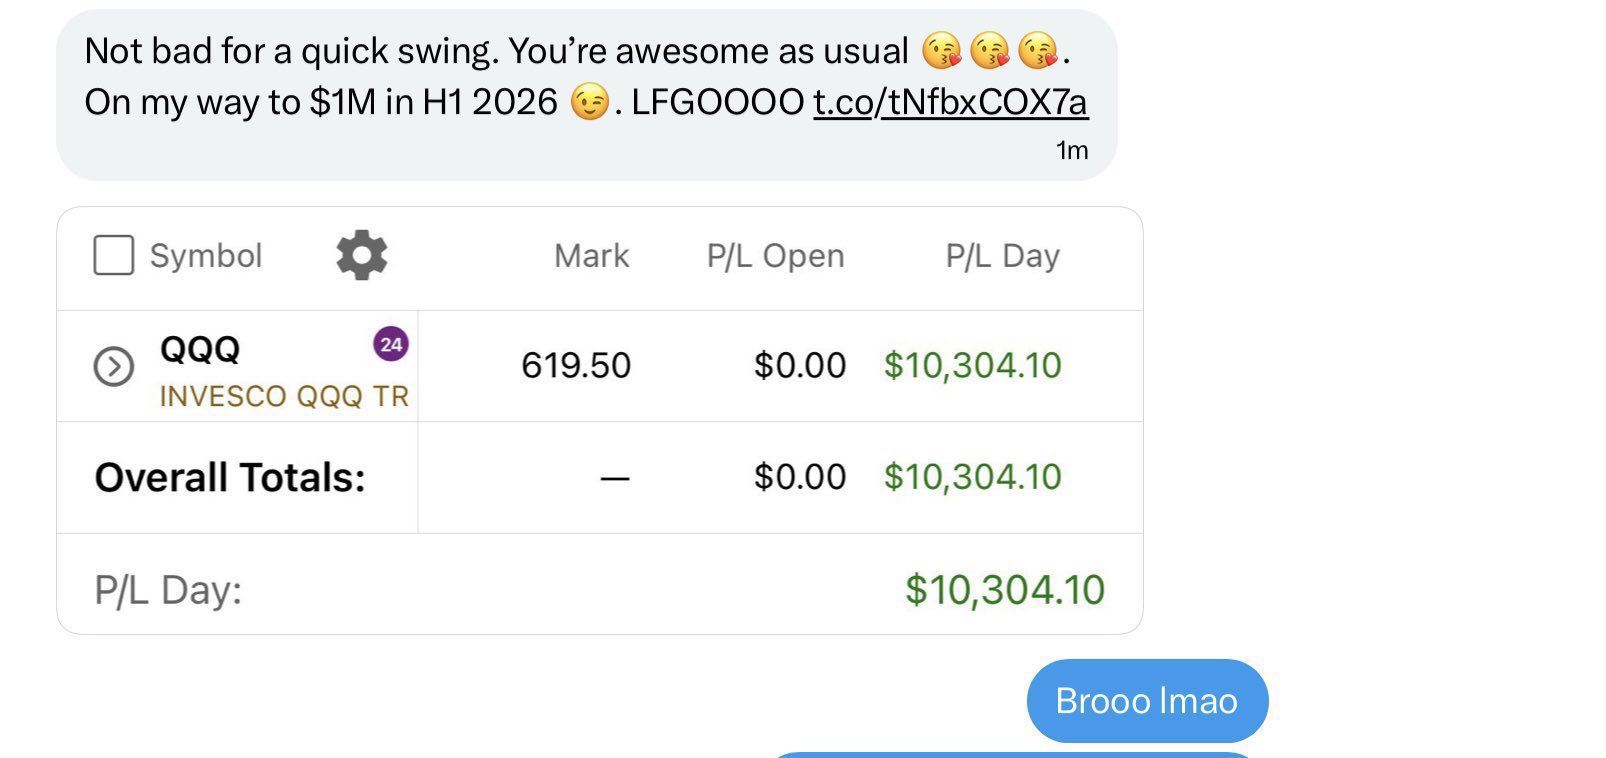The height and width of the screenshot is (758, 1606).
Task: Click the Overall Totals label
Action: click(x=230, y=478)
